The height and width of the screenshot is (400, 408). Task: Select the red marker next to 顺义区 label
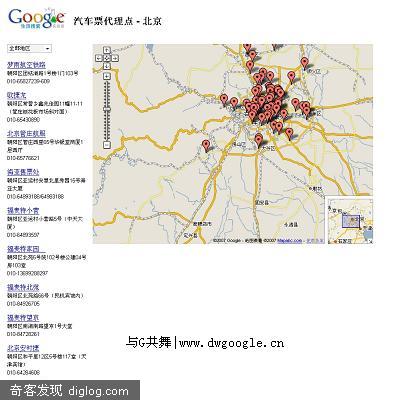click(304, 63)
